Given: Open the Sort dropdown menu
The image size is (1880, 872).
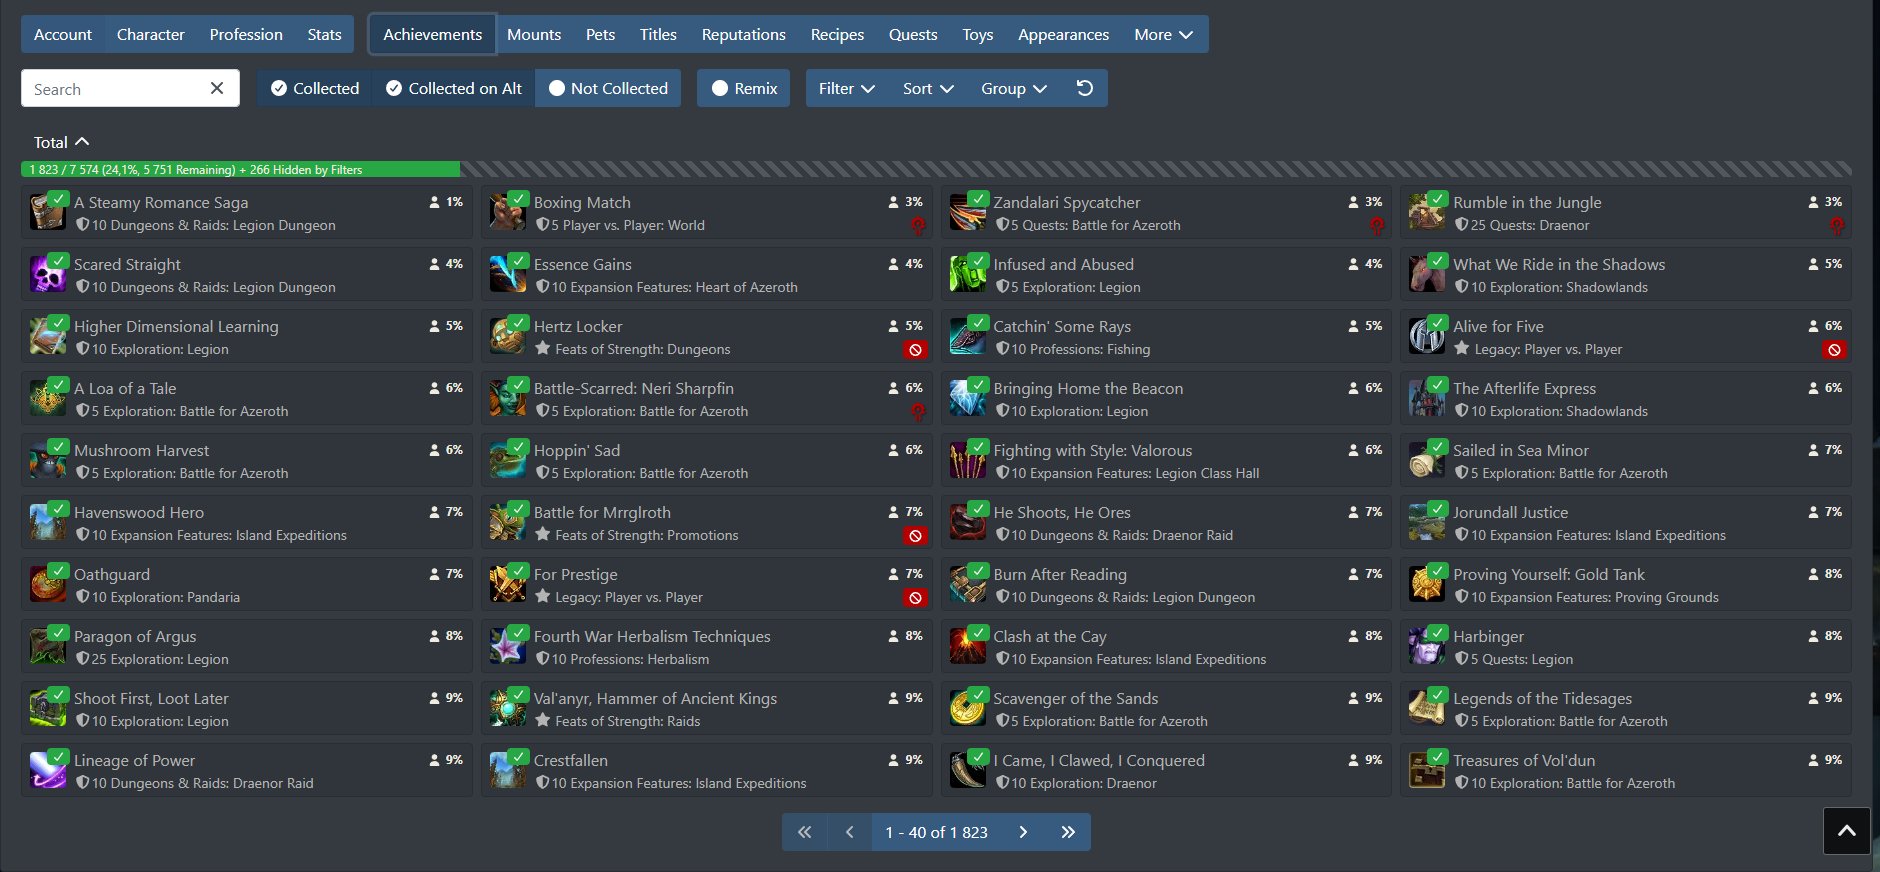Looking at the screenshot, I should click(x=927, y=88).
